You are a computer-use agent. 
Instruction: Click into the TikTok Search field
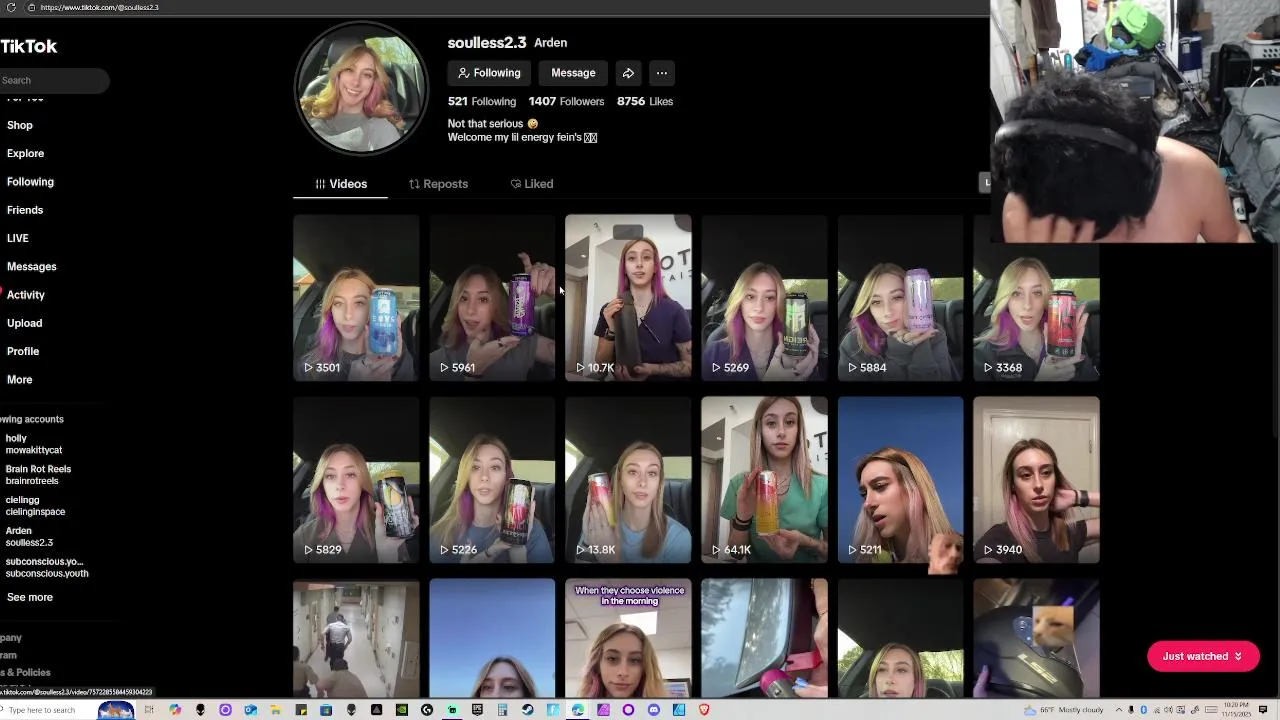pyautogui.click(x=54, y=80)
